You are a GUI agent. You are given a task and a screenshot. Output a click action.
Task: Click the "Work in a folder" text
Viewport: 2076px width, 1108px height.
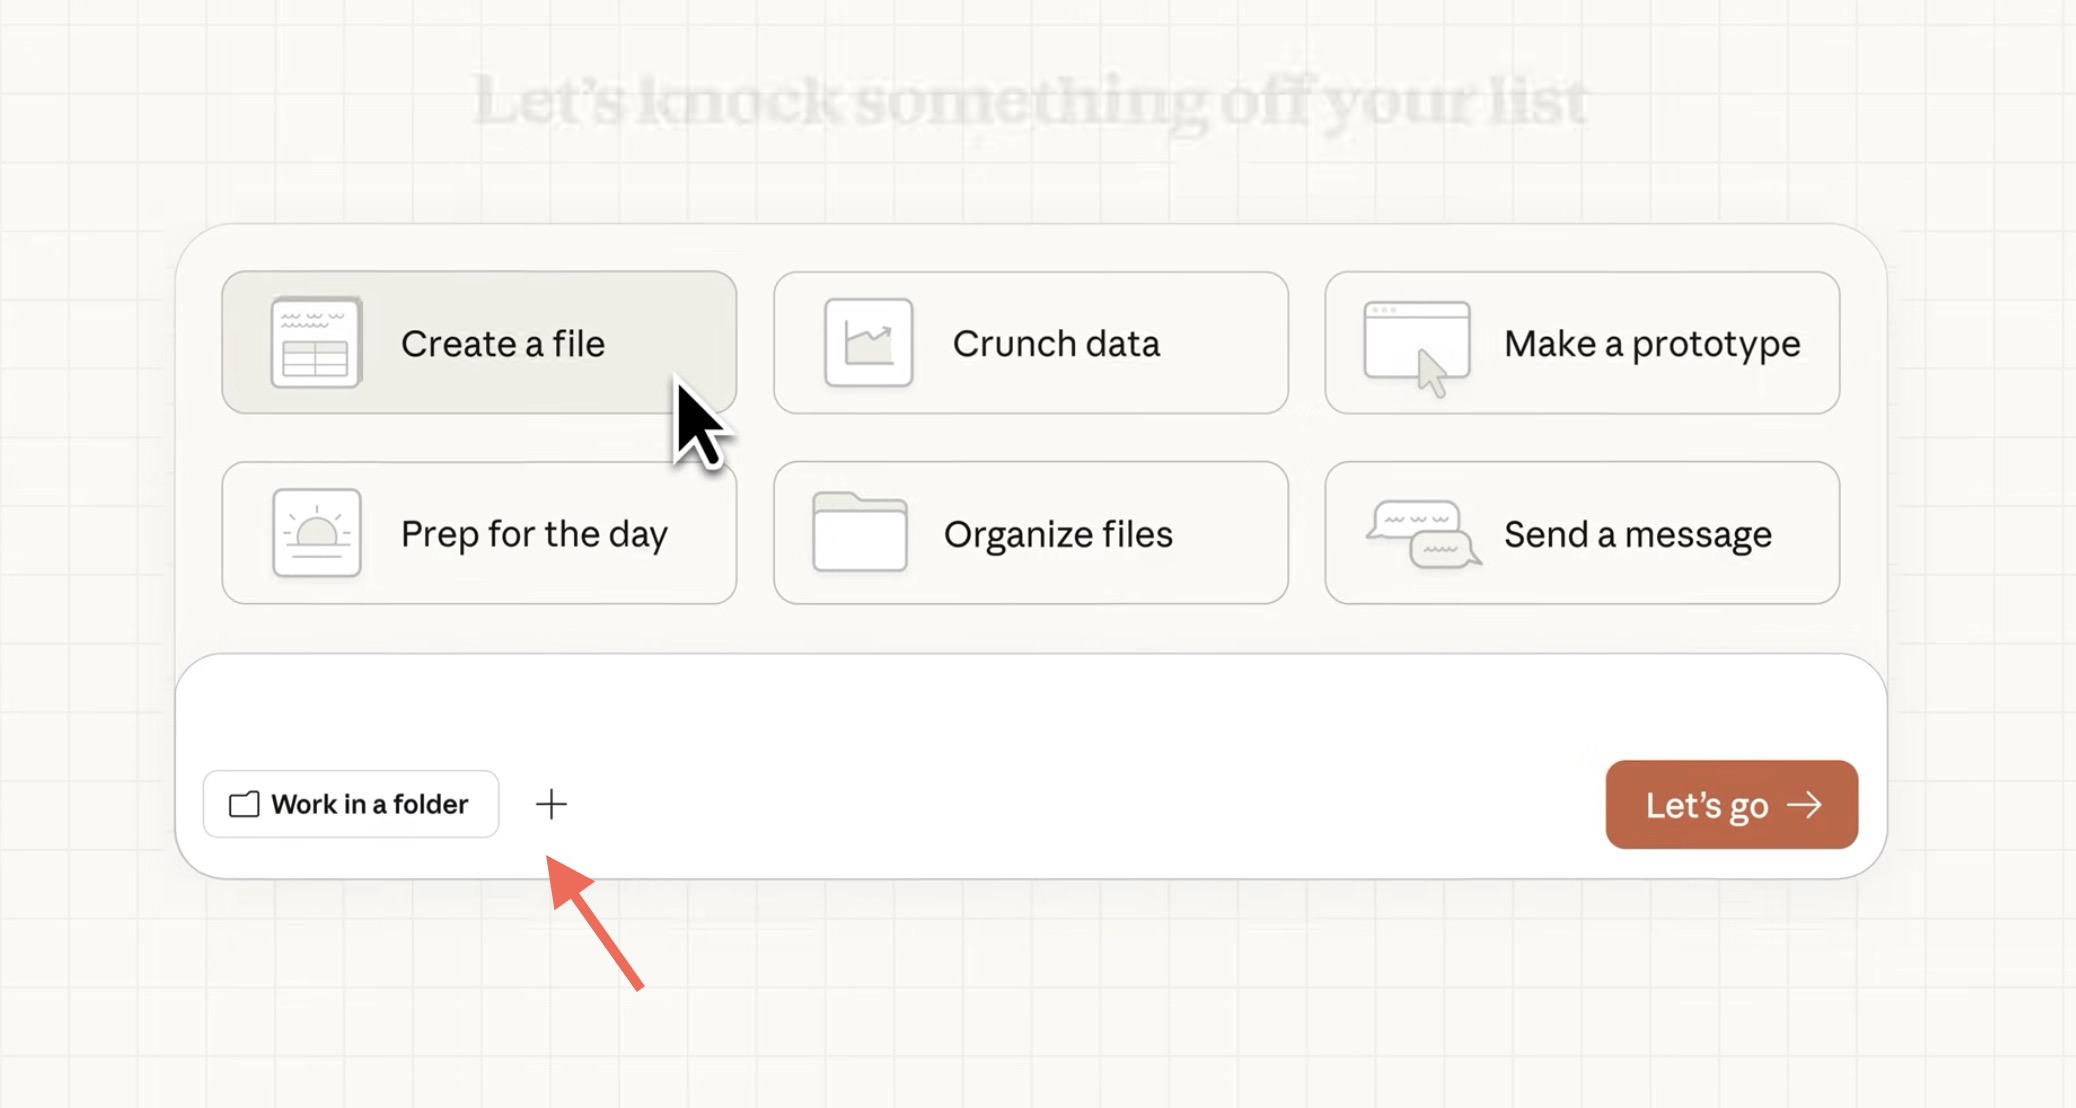pos(370,804)
